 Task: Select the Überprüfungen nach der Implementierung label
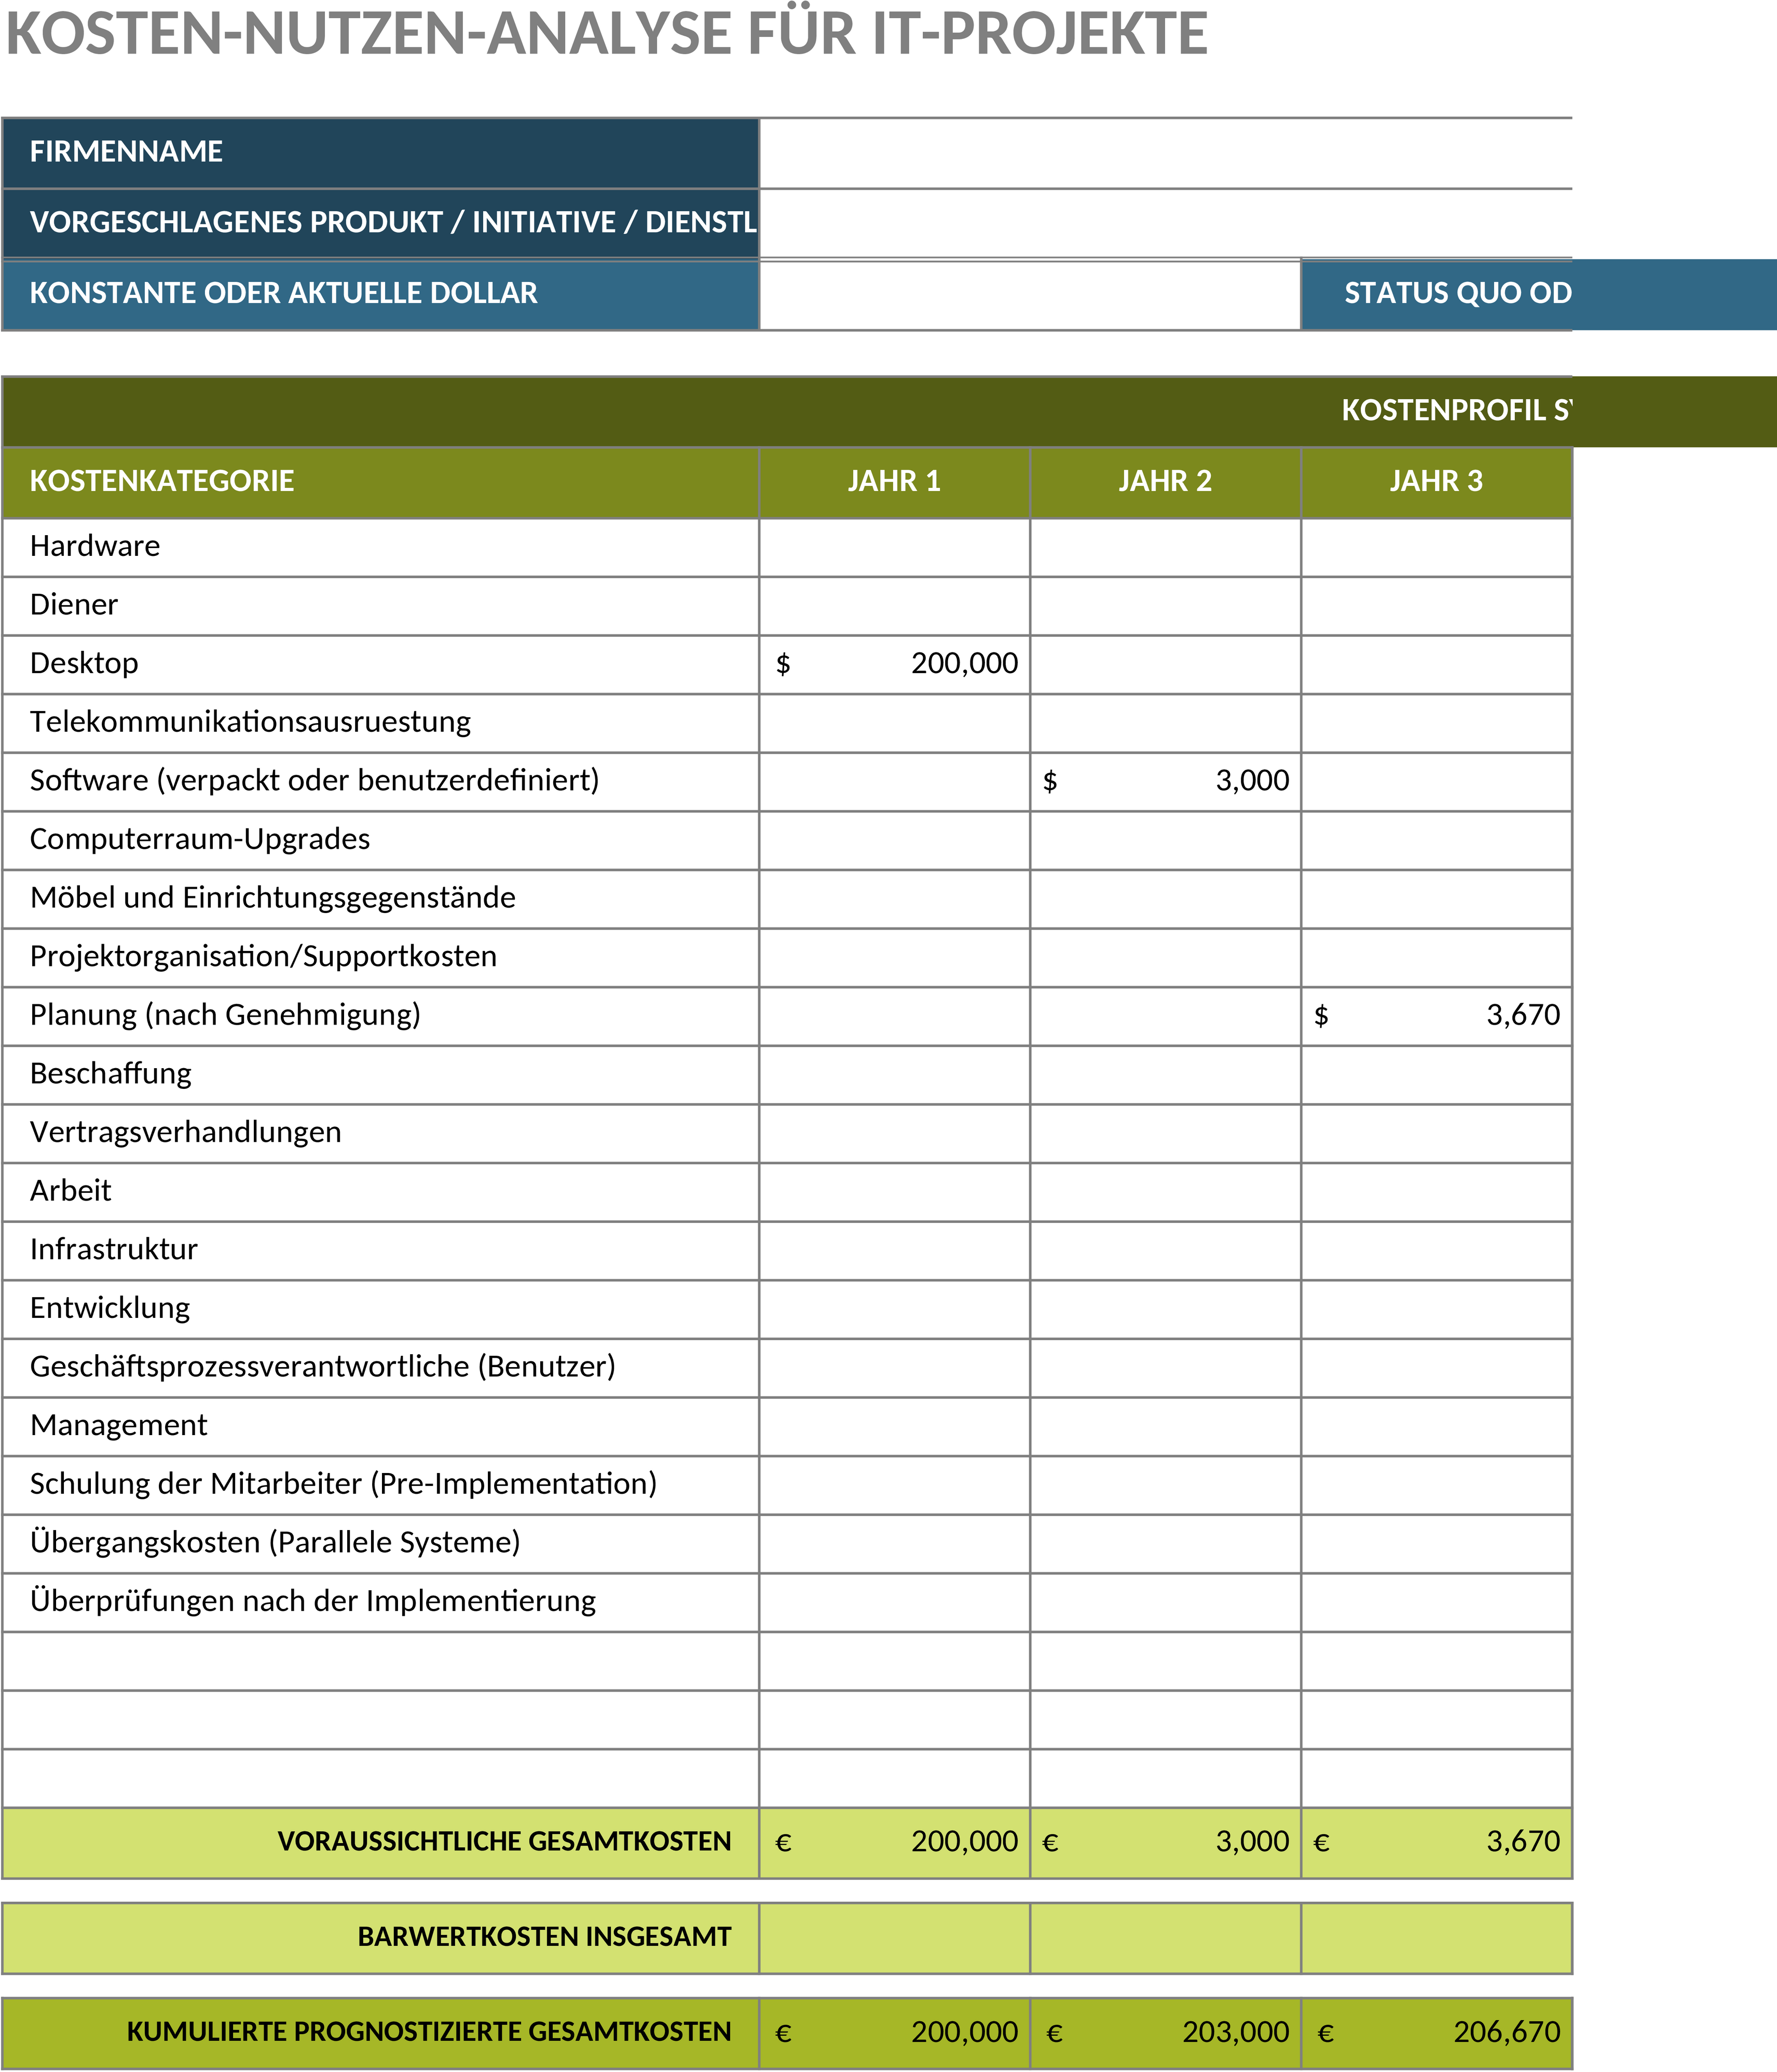pyautogui.click(x=313, y=1602)
